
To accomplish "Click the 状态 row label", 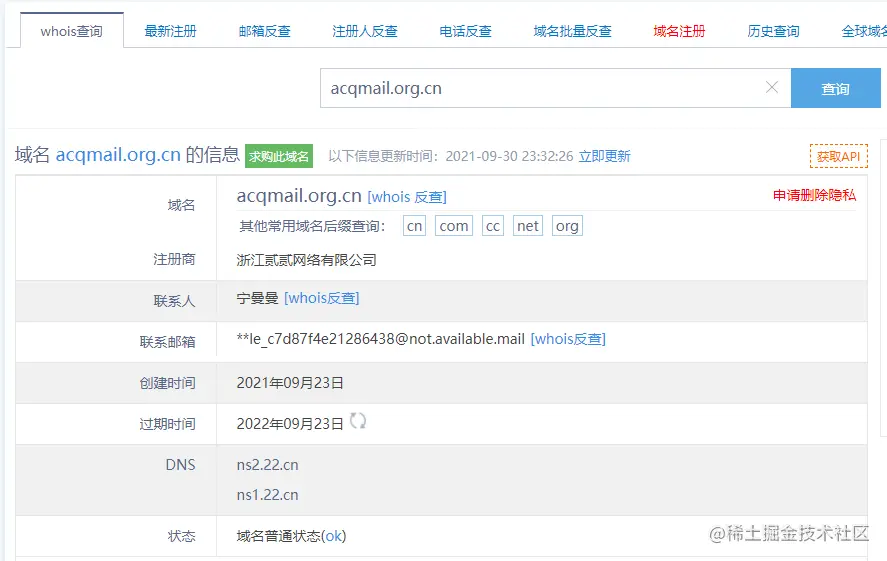I will pyautogui.click(x=182, y=536).
